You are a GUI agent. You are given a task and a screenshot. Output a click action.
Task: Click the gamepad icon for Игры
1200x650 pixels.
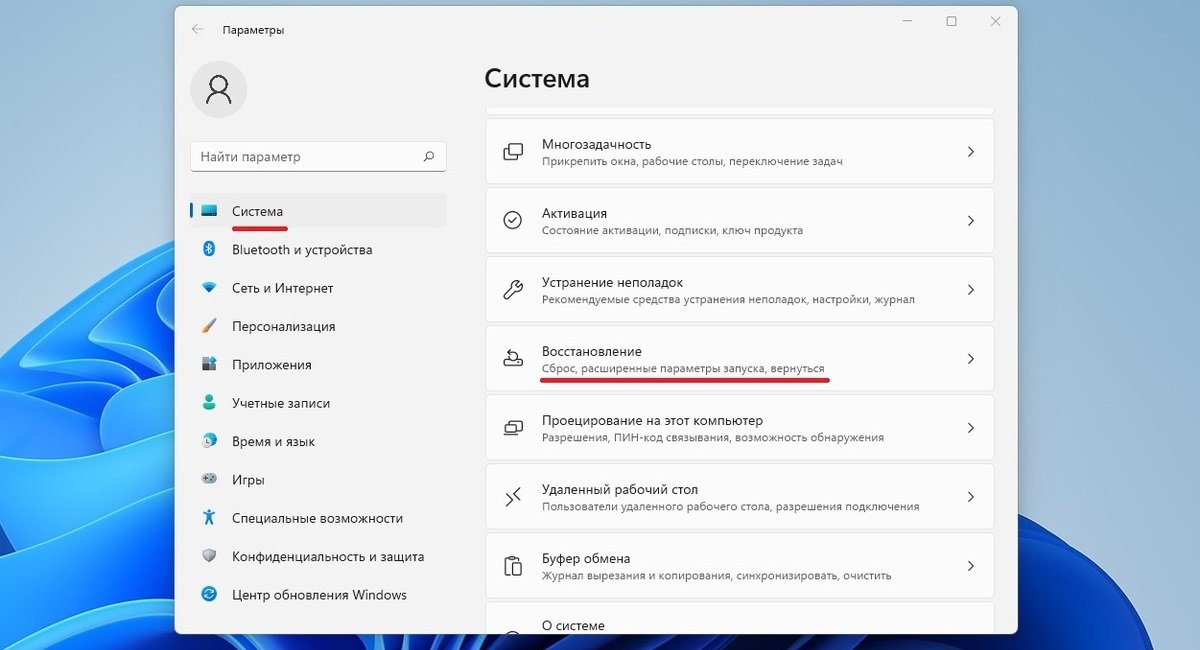pos(209,479)
